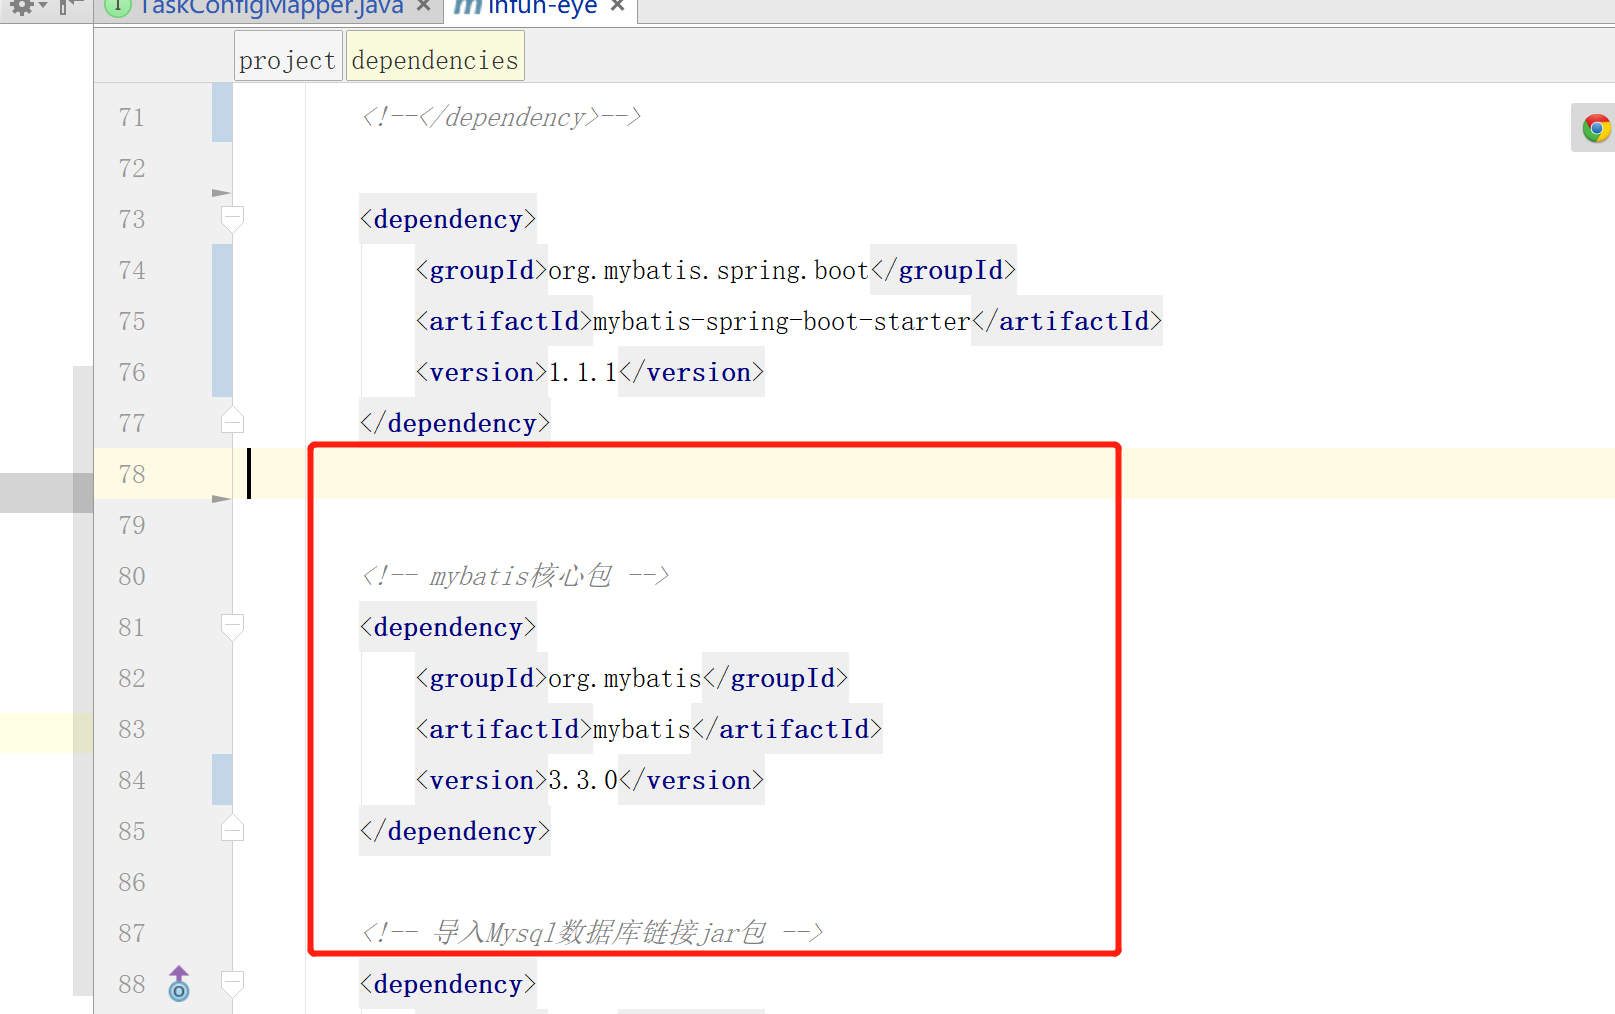Click the mybatis artifactId value on line 83

click(x=642, y=729)
